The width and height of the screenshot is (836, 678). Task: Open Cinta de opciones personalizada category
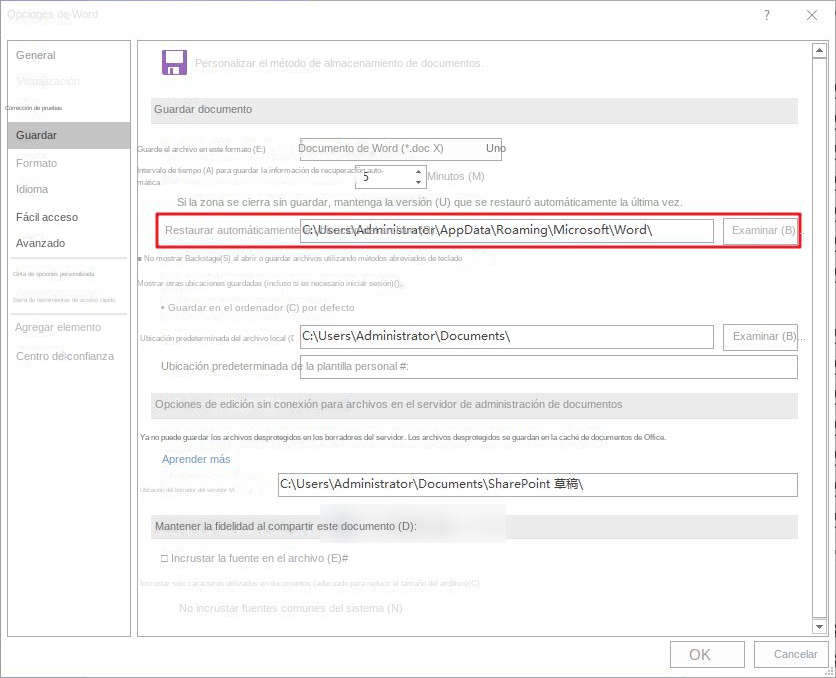pyautogui.click(x=54, y=274)
